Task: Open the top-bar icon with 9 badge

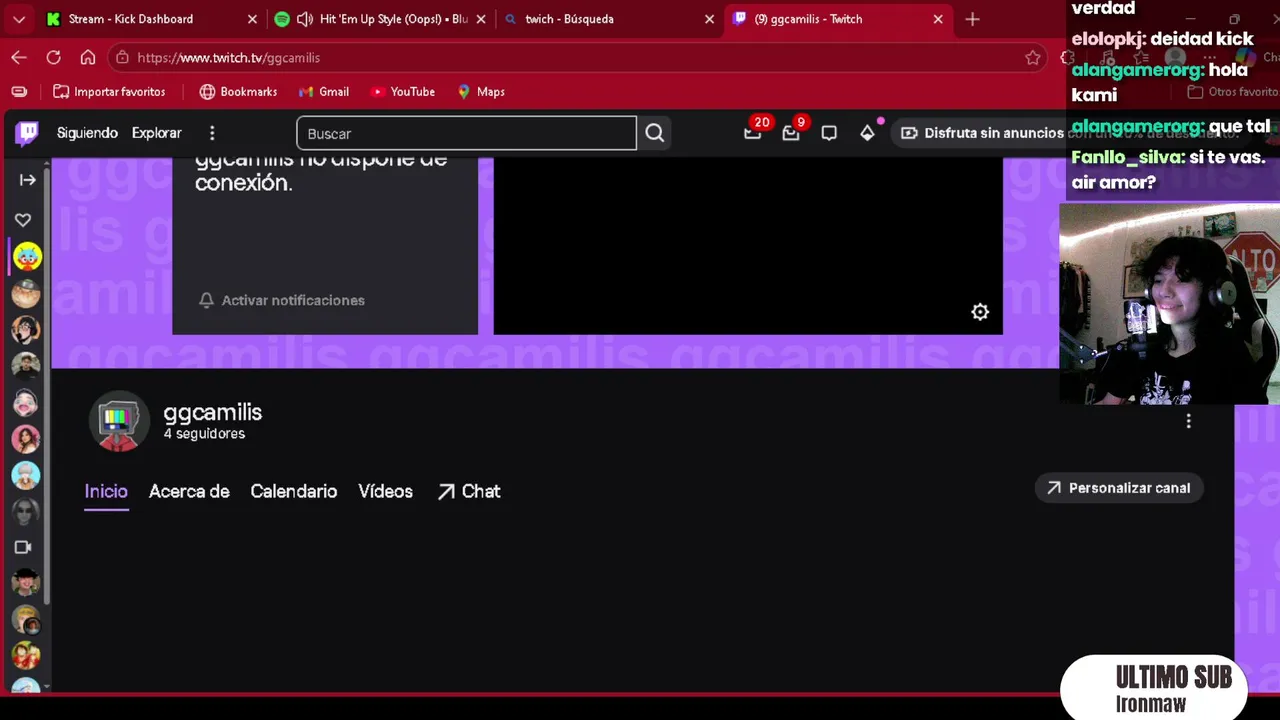Action: pos(791,133)
